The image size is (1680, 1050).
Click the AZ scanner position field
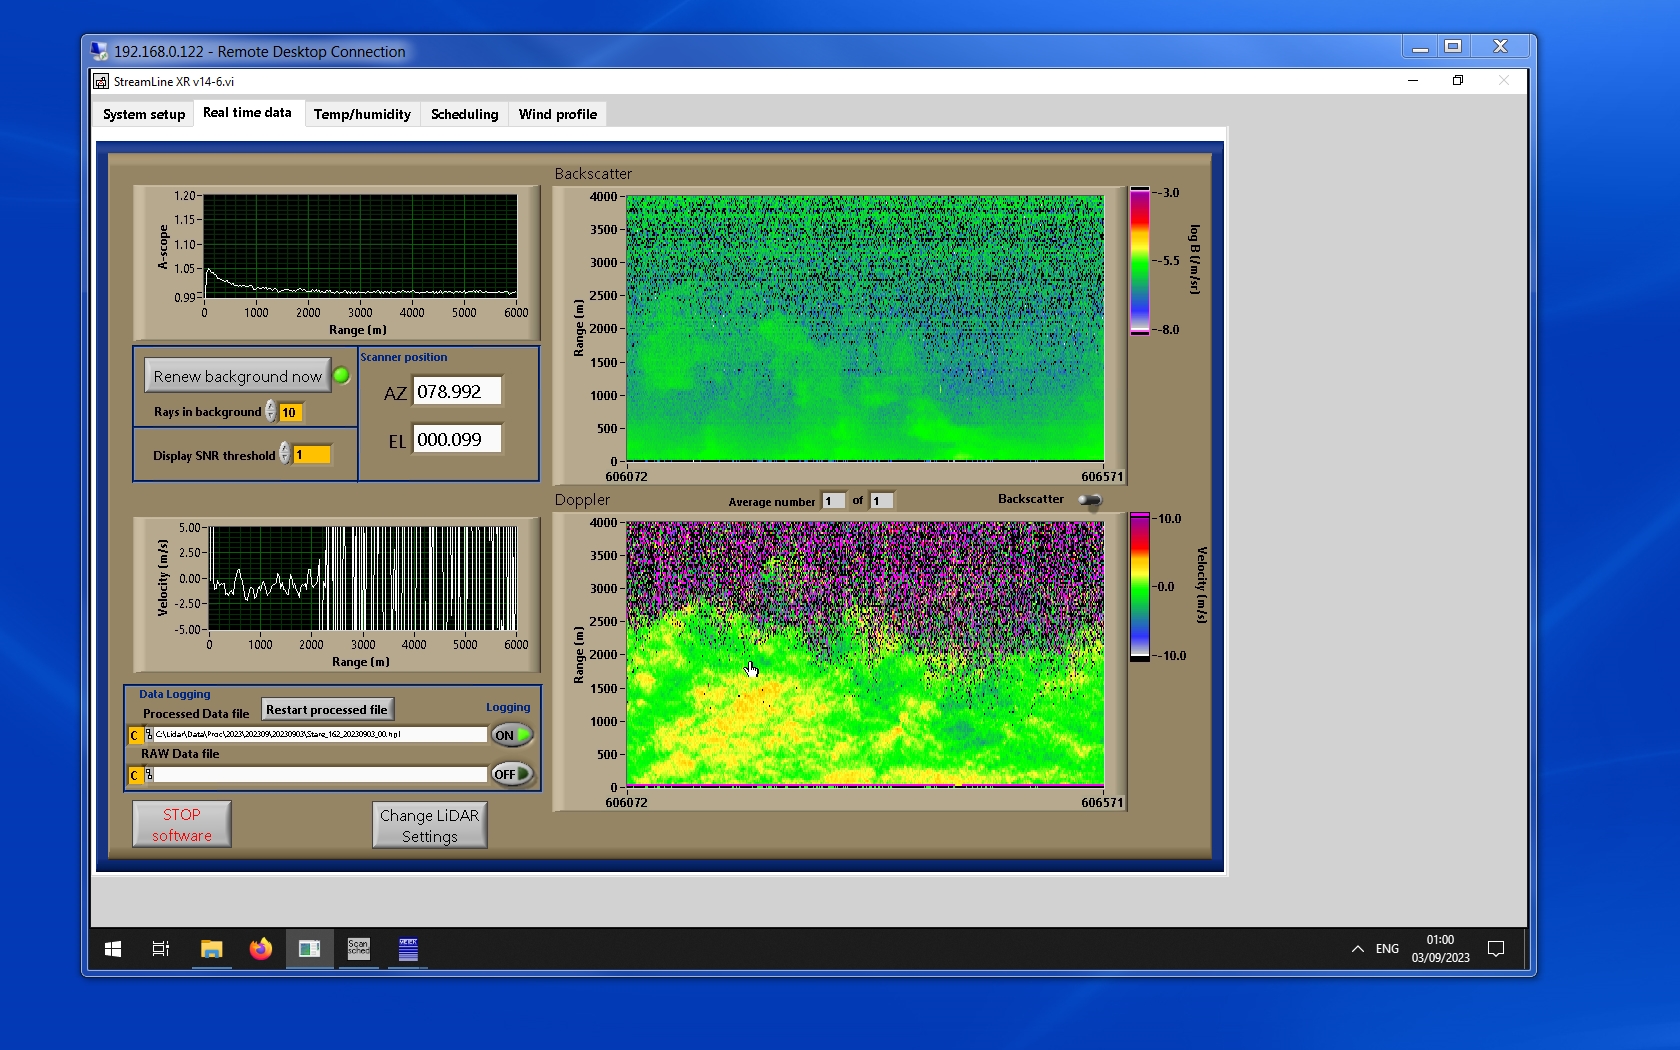point(457,392)
